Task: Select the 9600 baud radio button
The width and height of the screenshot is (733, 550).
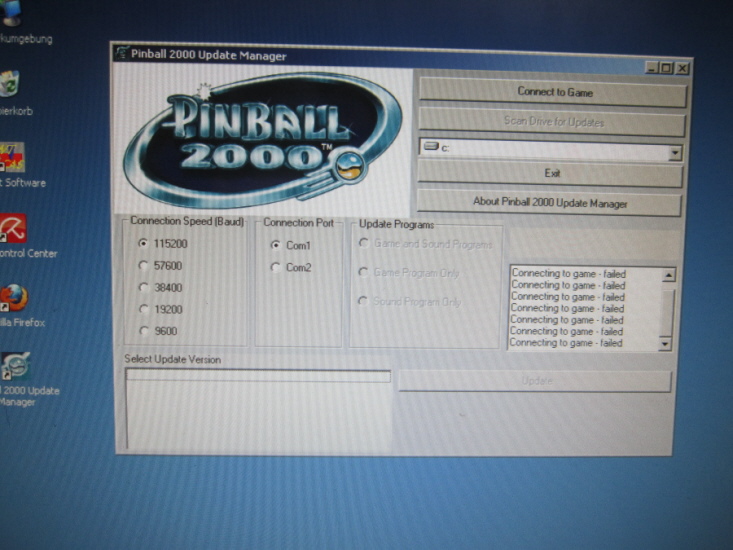Action: [144, 331]
